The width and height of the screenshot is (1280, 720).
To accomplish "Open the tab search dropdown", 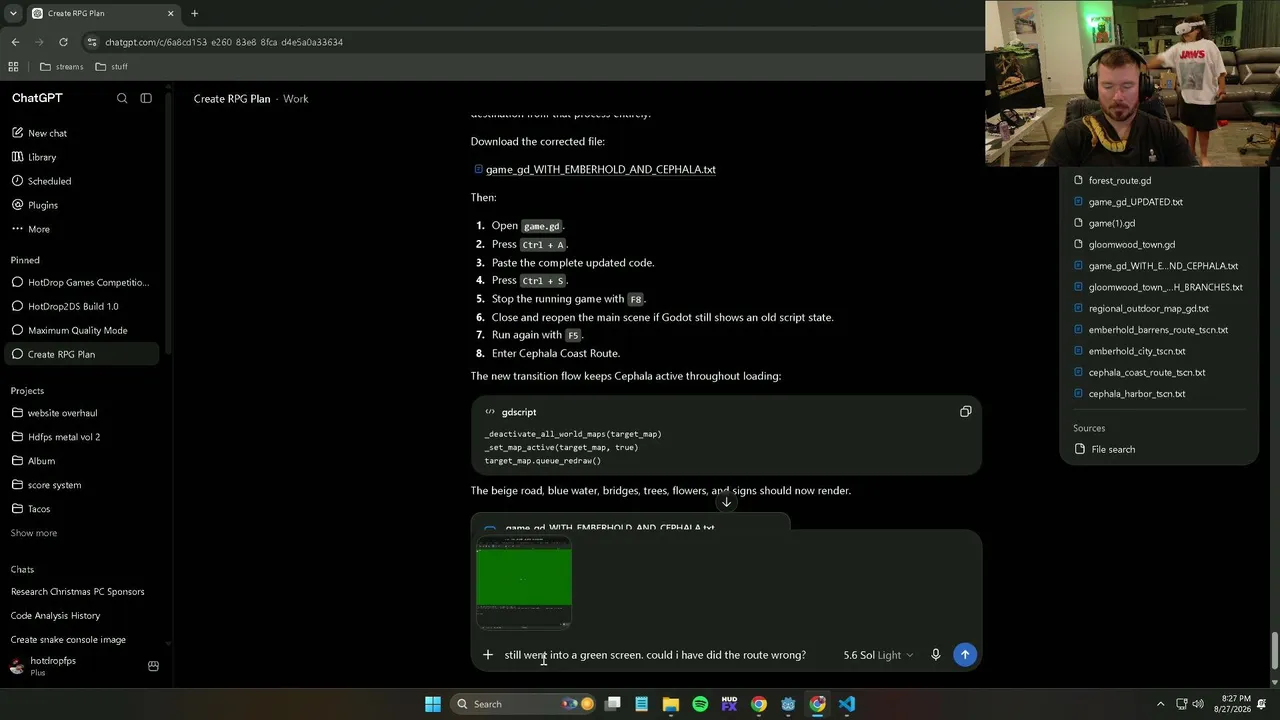I will point(13,13).
